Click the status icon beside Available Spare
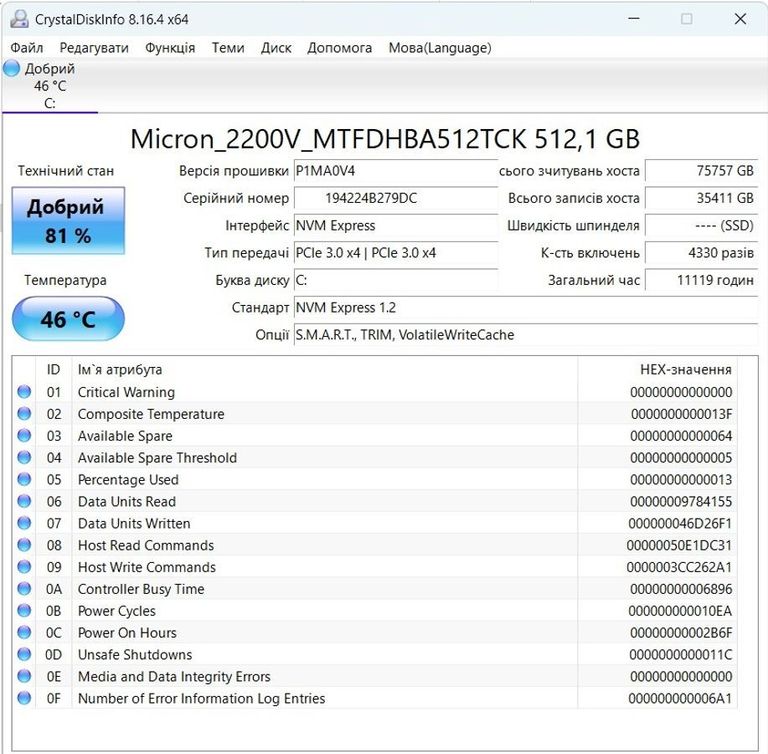The height and width of the screenshot is (754, 768). point(24,436)
